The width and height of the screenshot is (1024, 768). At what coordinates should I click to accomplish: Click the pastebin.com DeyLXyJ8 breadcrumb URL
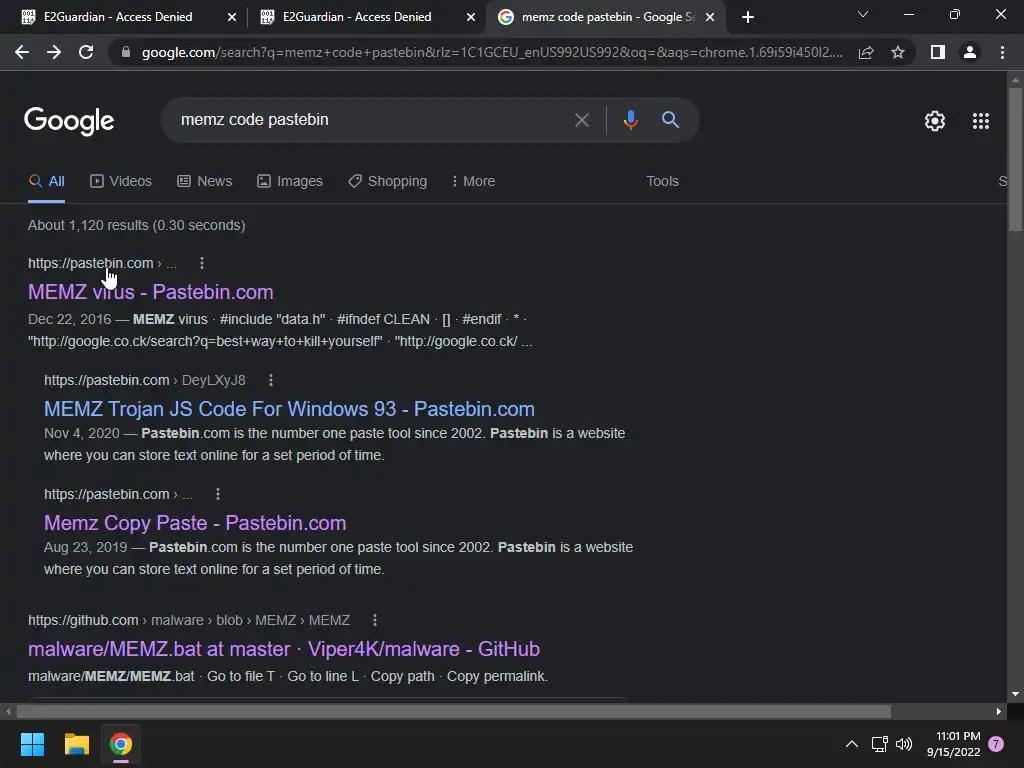[144, 380]
